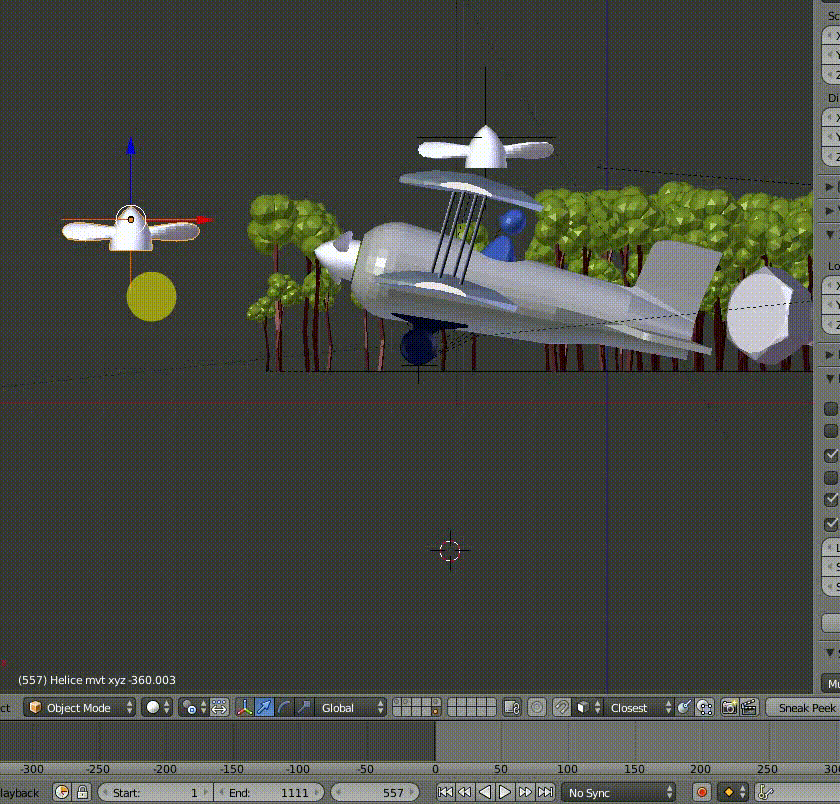Select the rotate manipulator icon
The height and width of the screenshot is (804, 840).
285,707
